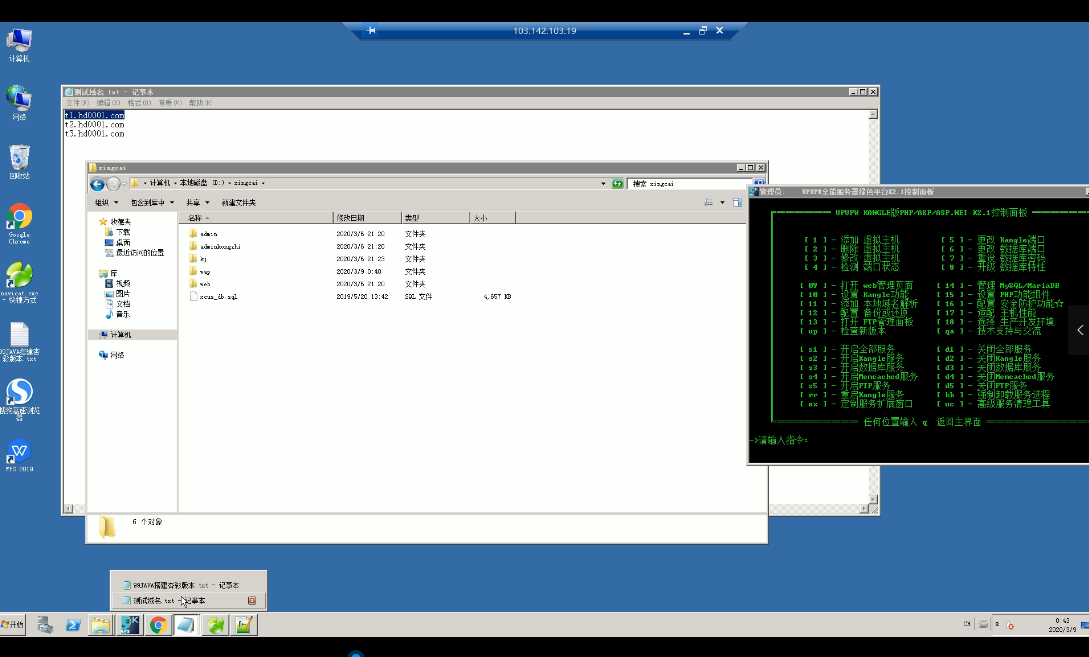Click the green Navicat taskbar icon
Screen dimensions: 1089x657
click(x=215, y=625)
